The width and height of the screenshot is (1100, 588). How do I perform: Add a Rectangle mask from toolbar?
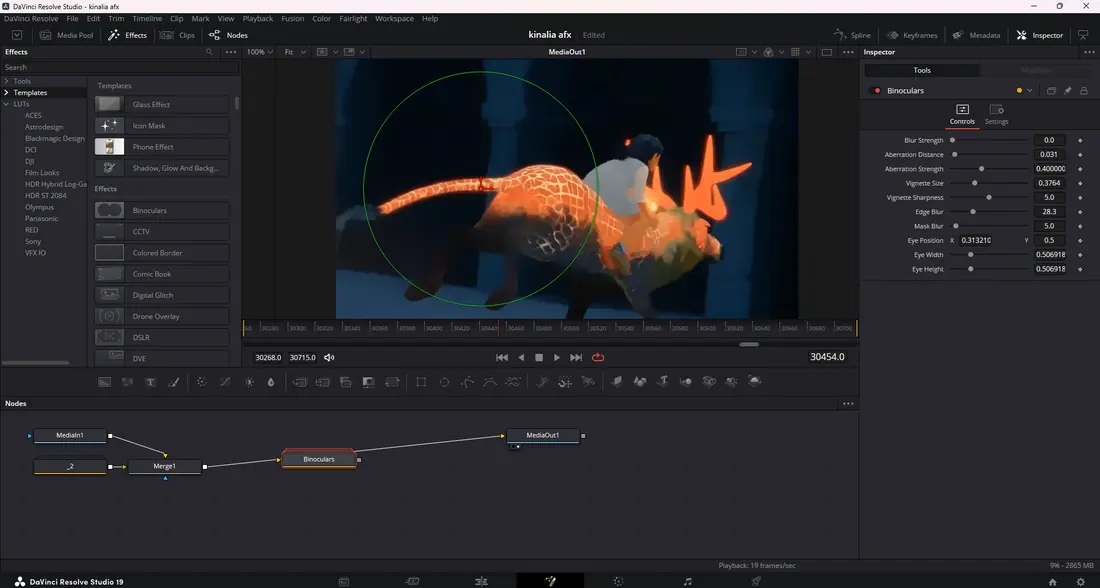click(x=421, y=382)
